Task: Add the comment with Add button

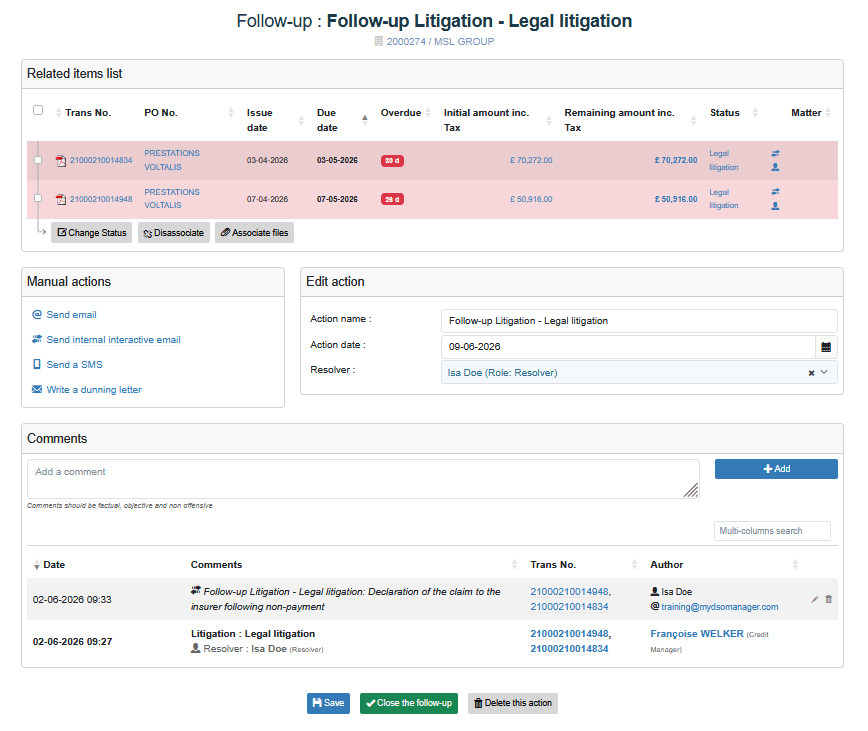Action: pyautogui.click(x=776, y=469)
